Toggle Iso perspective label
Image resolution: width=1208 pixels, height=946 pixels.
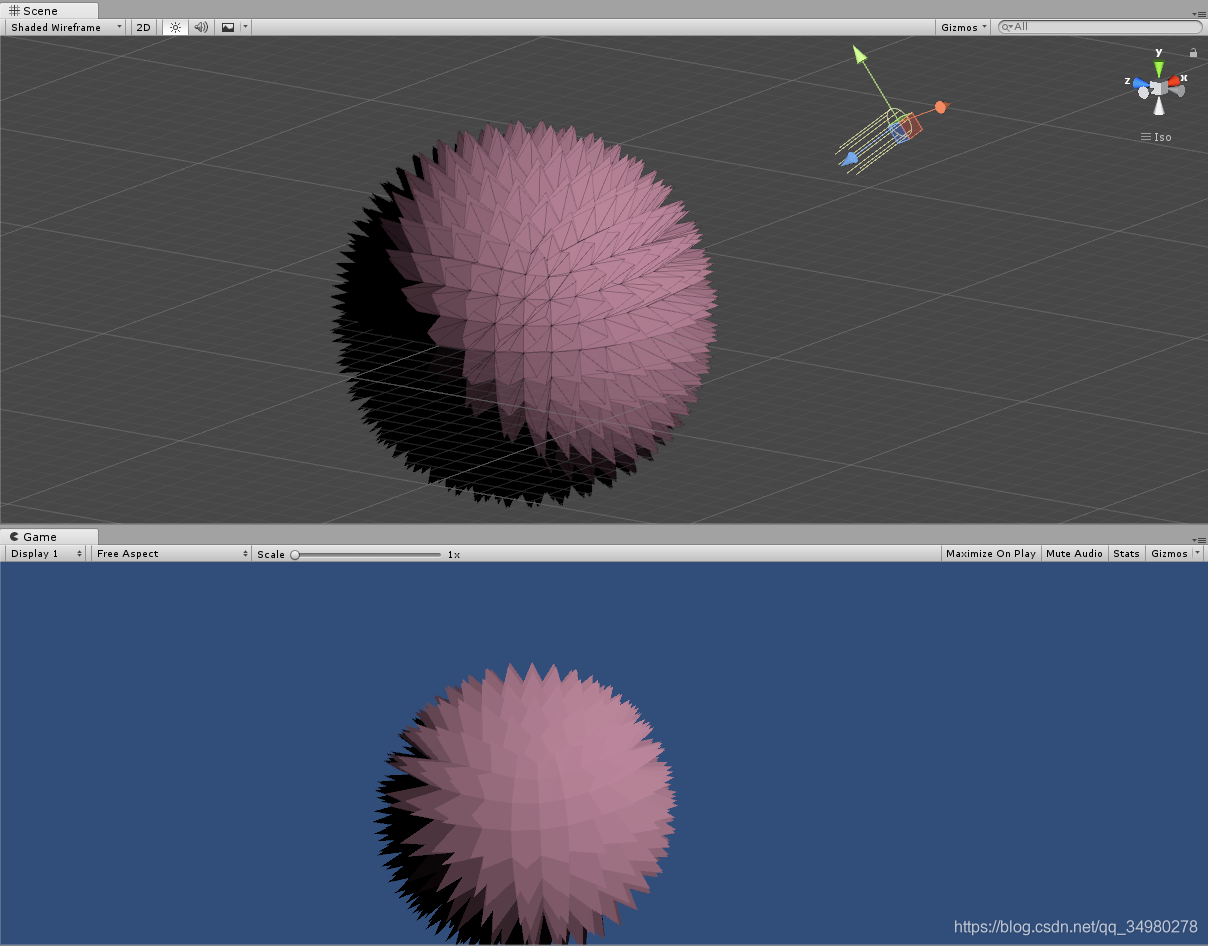click(x=1157, y=137)
